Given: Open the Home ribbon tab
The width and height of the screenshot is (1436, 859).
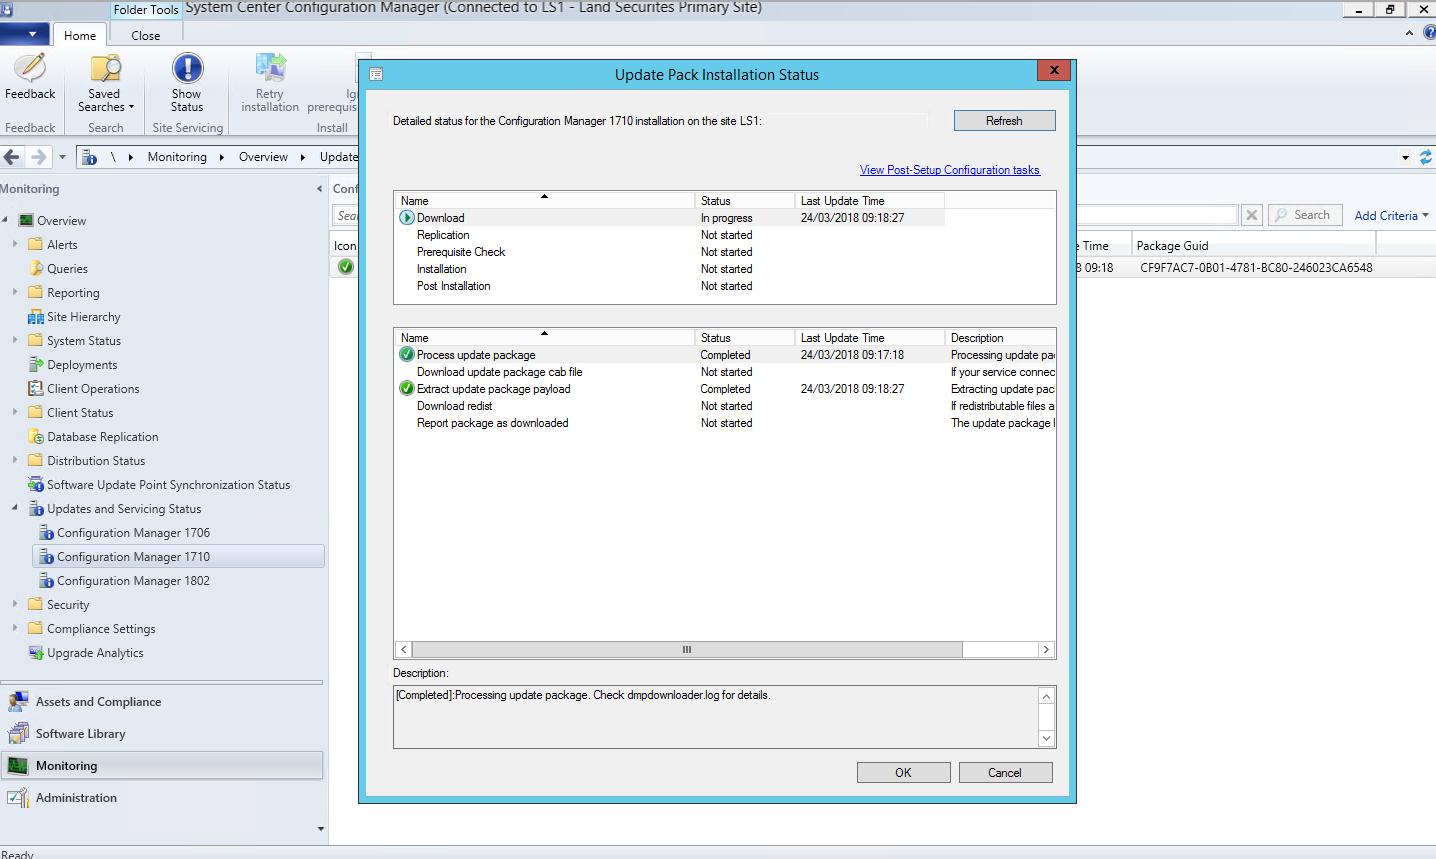Looking at the screenshot, I should pyautogui.click(x=80, y=35).
